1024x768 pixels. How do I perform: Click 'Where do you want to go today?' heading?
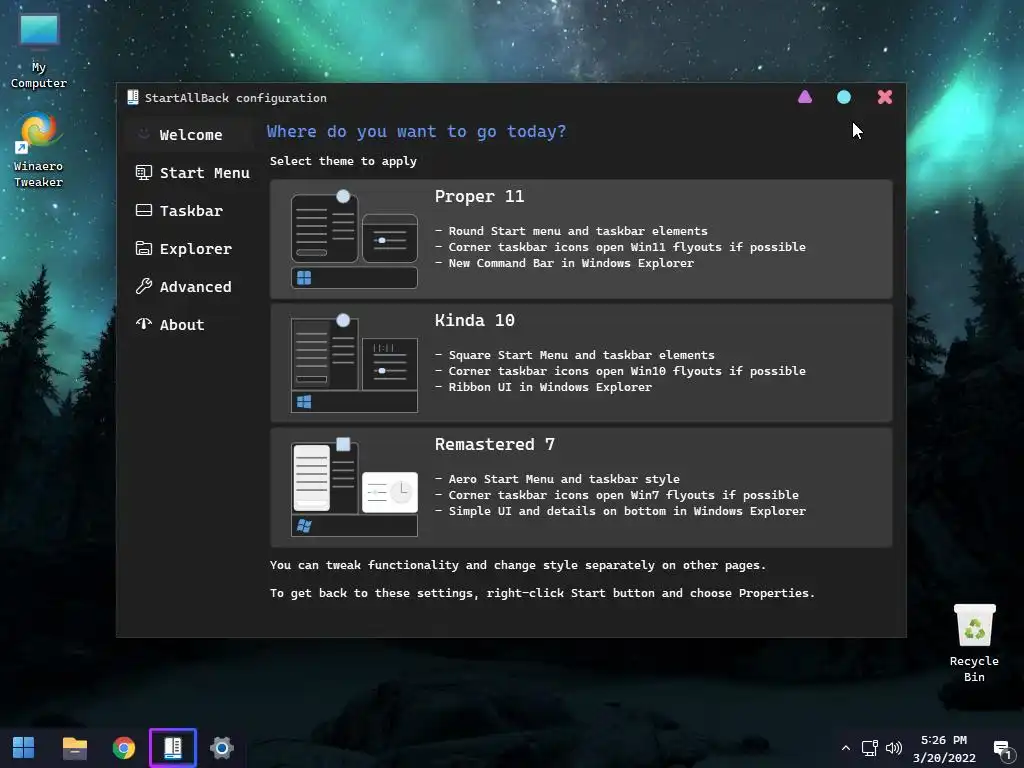(417, 132)
